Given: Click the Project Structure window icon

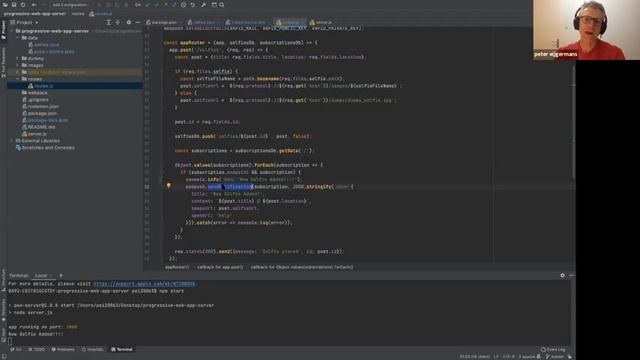Looking at the screenshot, I should (214, 5).
